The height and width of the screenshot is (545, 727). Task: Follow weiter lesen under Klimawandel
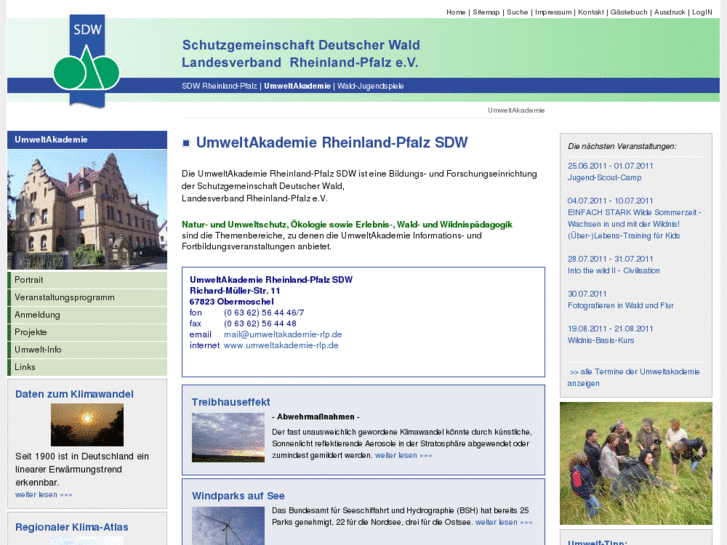coord(44,494)
